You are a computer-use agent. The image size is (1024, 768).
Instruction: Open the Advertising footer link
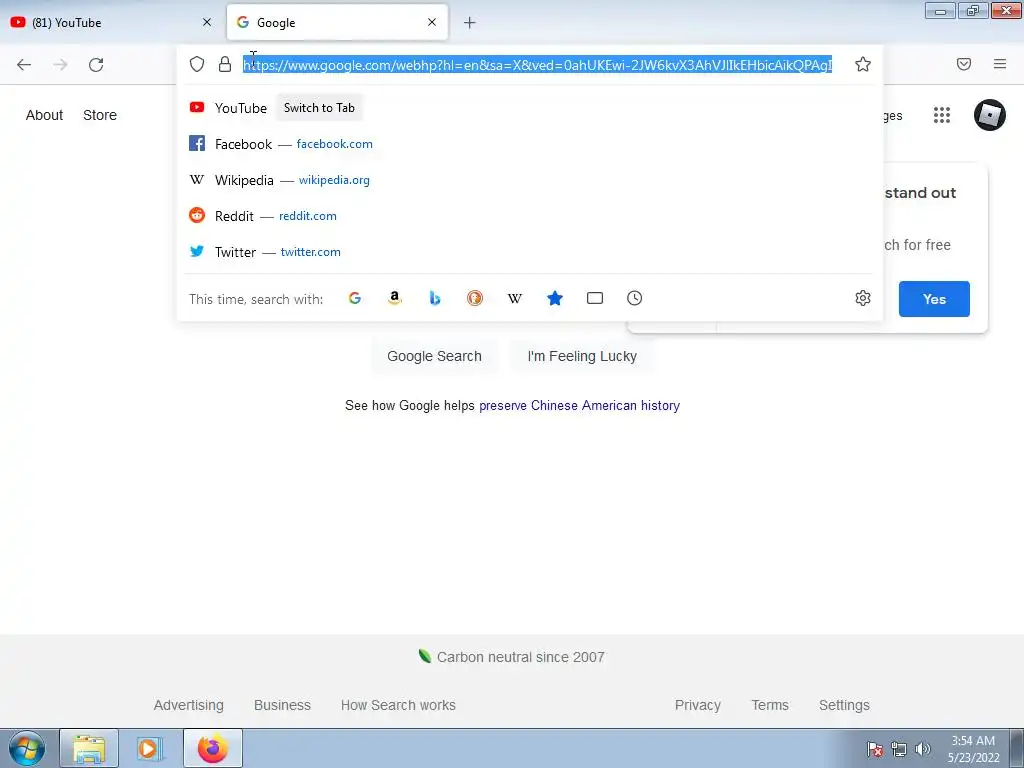point(189,705)
